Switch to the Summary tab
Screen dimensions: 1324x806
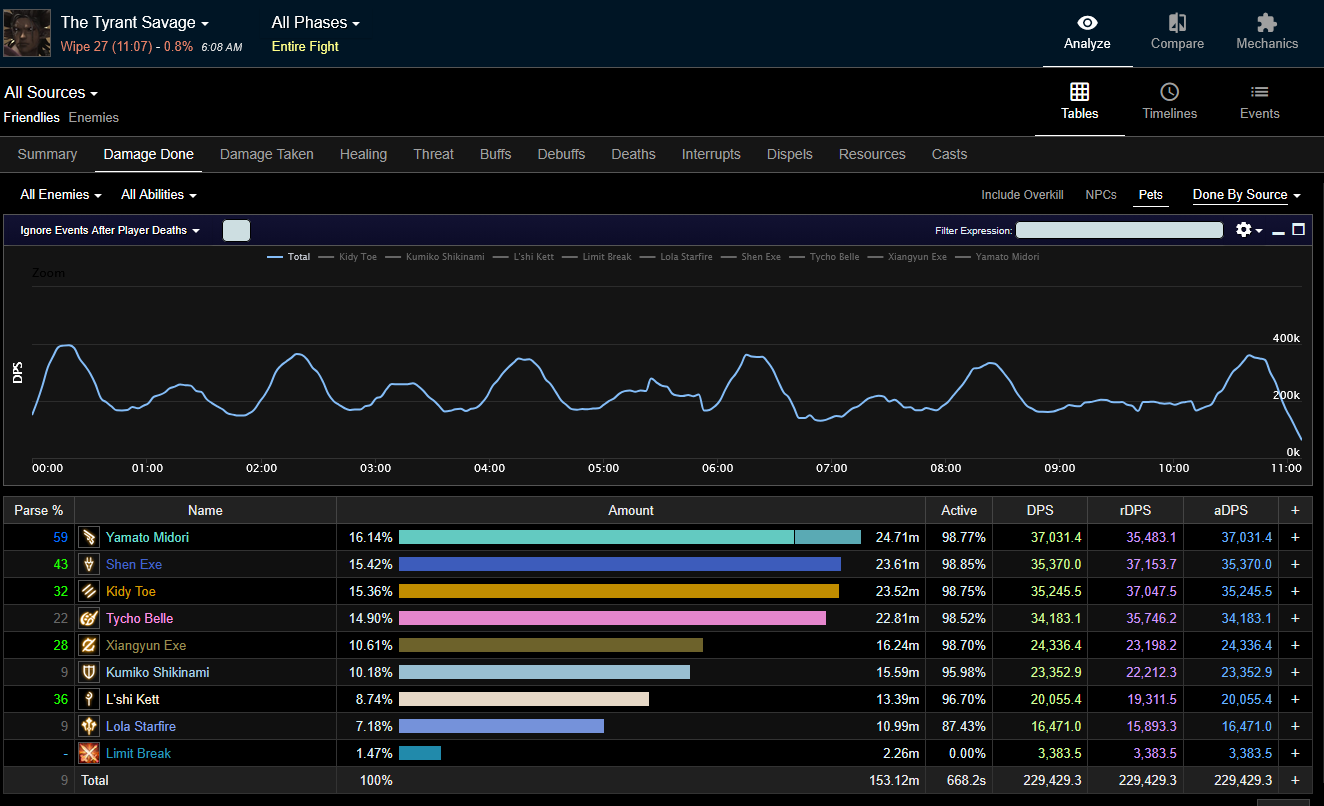pos(47,154)
